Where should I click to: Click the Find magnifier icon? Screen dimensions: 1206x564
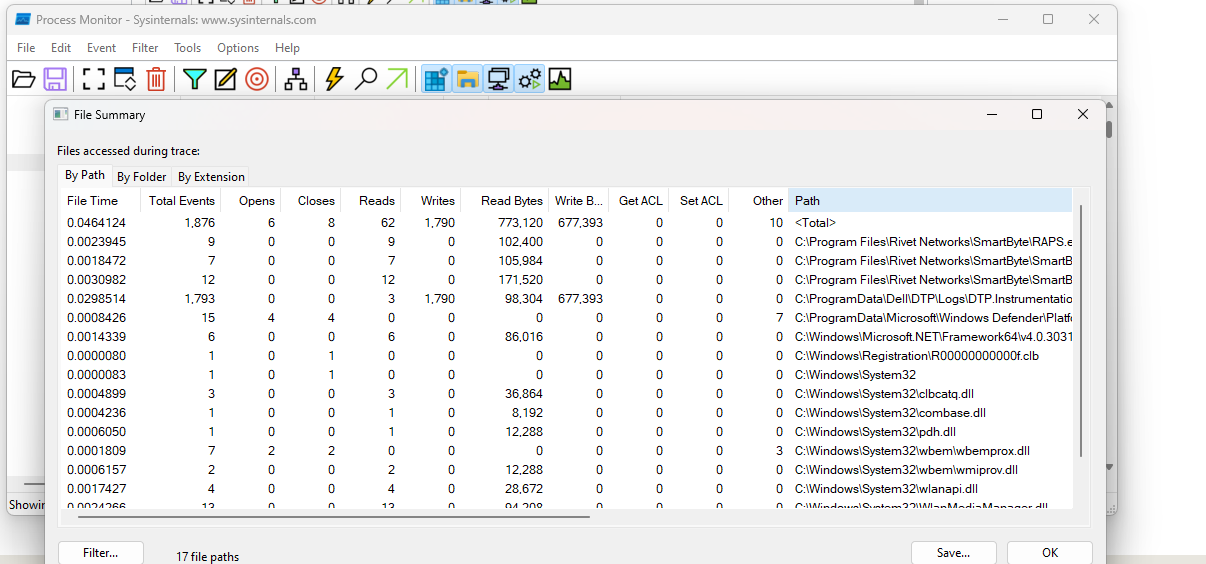(x=366, y=79)
